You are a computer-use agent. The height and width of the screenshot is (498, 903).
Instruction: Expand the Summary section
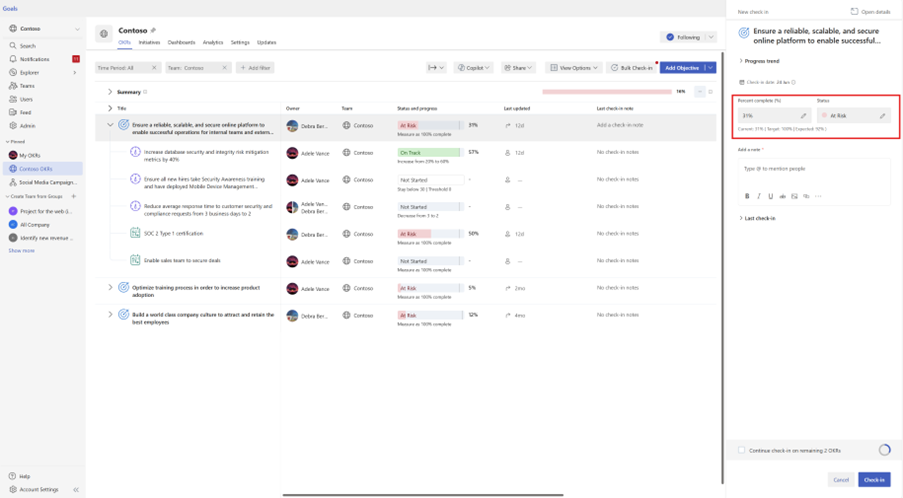point(110,92)
